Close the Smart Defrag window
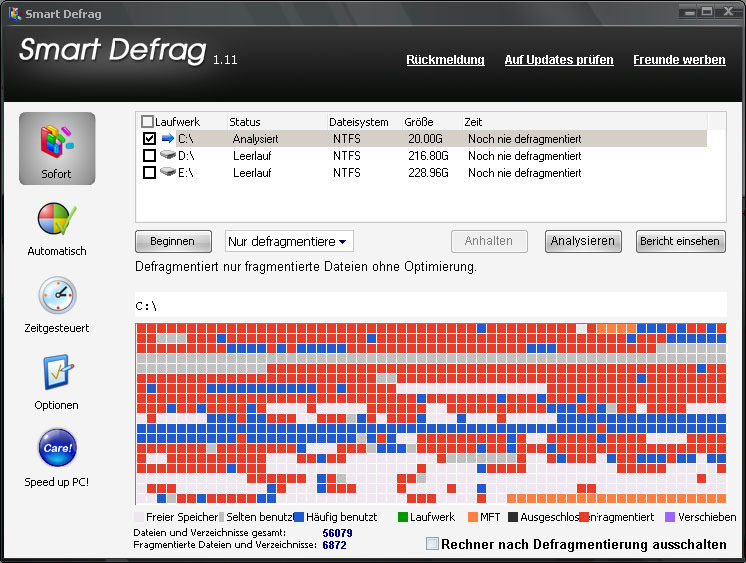The image size is (746, 563). tap(728, 11)
